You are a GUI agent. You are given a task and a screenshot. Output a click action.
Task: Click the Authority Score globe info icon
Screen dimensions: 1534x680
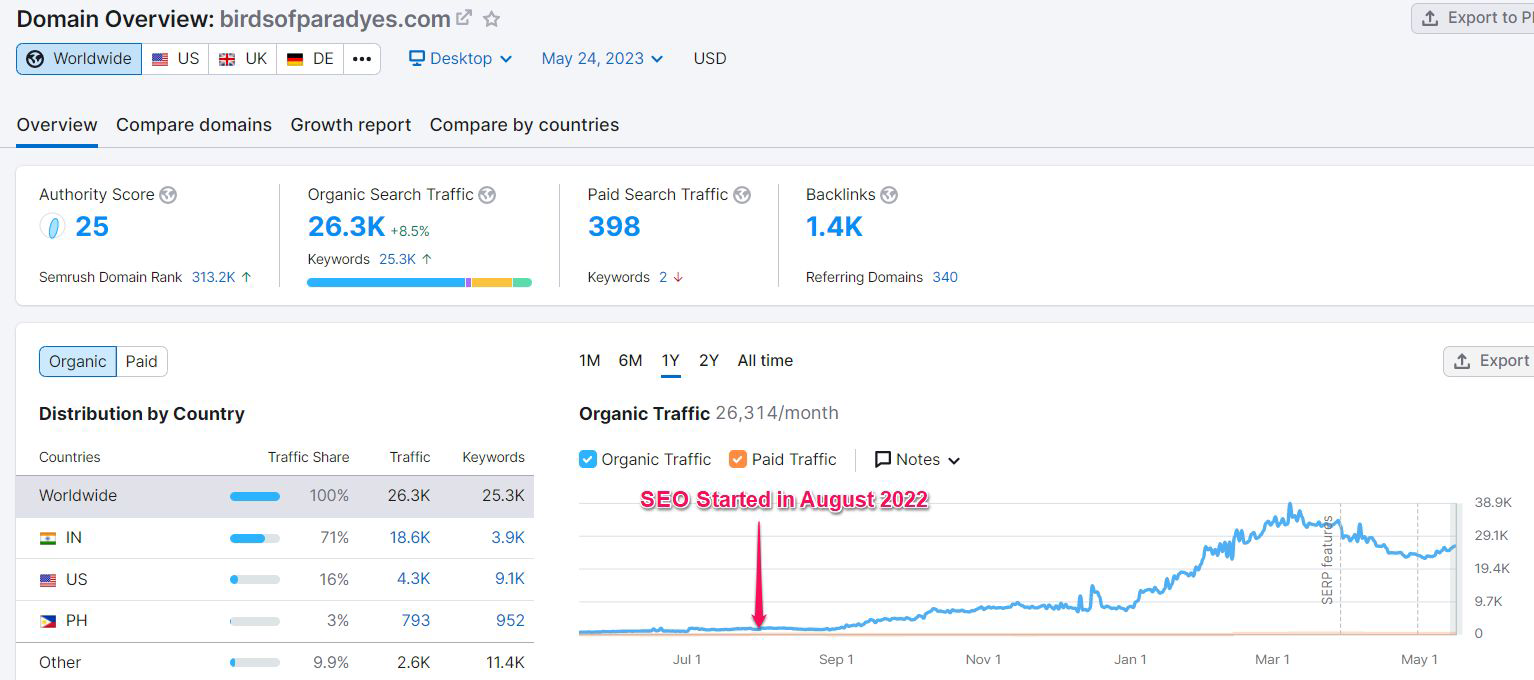[x=168, y=195]
